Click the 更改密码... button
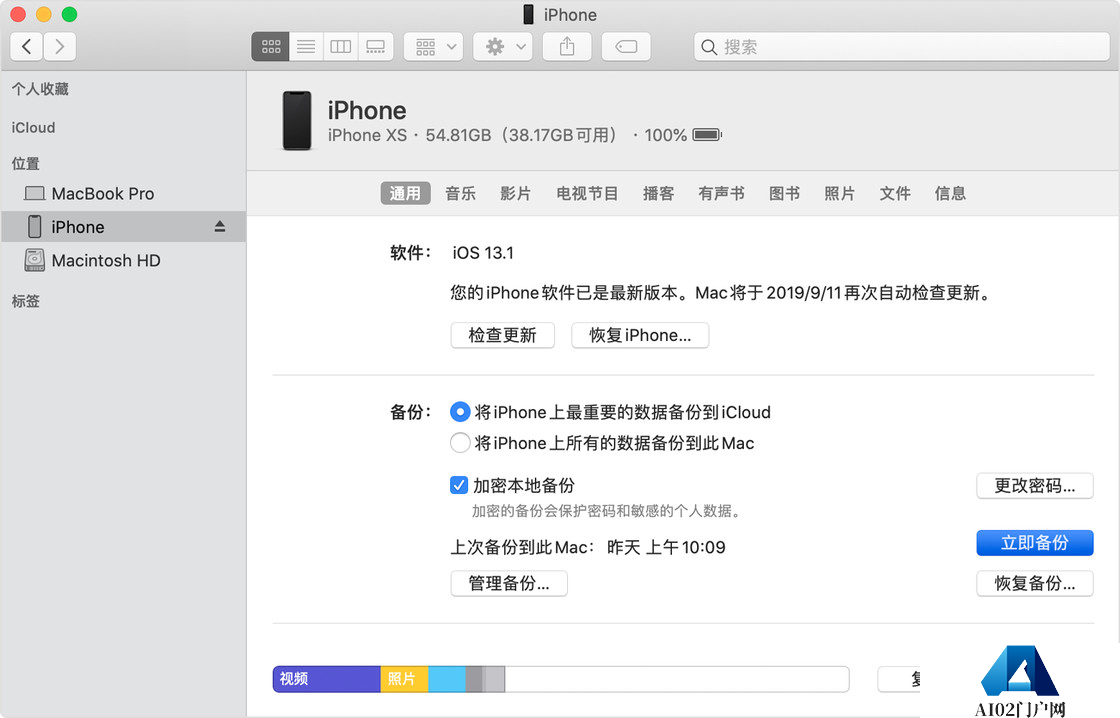 (x=1035, y=486)
